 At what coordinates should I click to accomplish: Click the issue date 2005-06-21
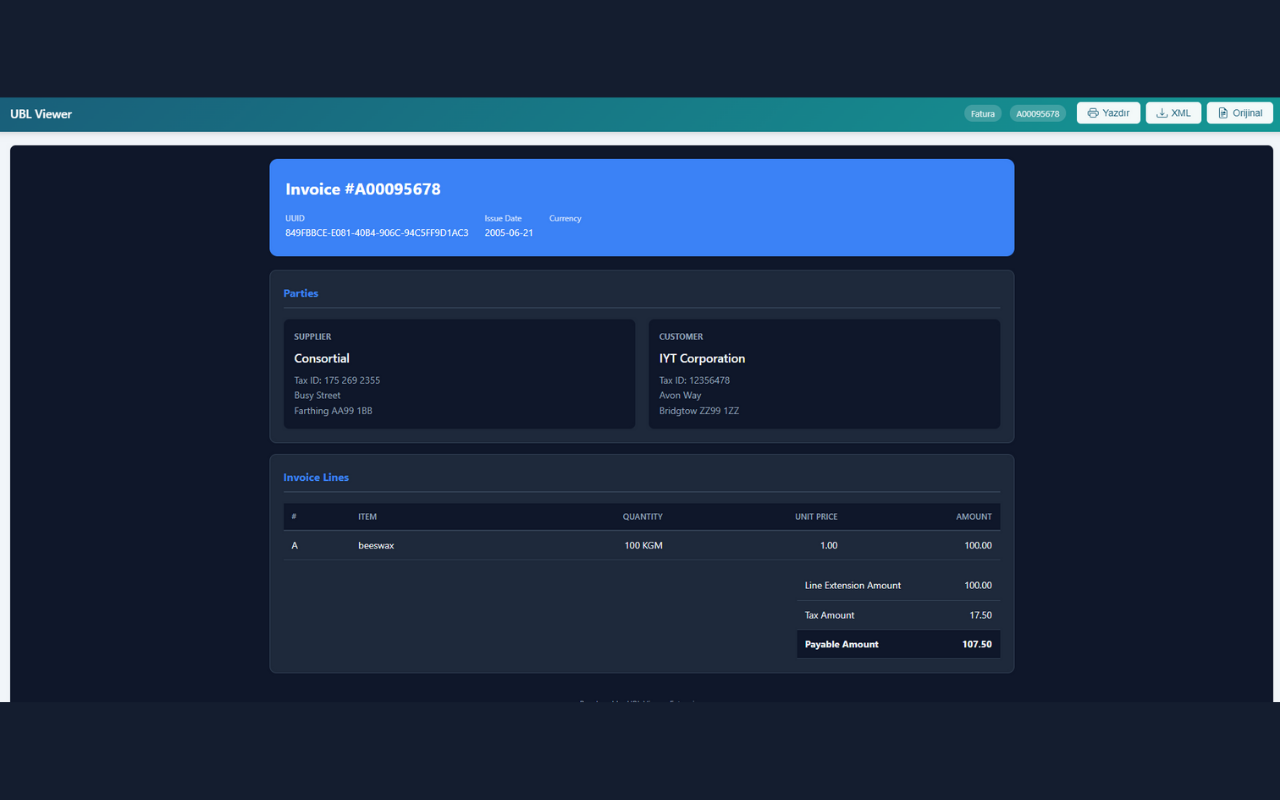pyautogui.click(x=509, y=233)
